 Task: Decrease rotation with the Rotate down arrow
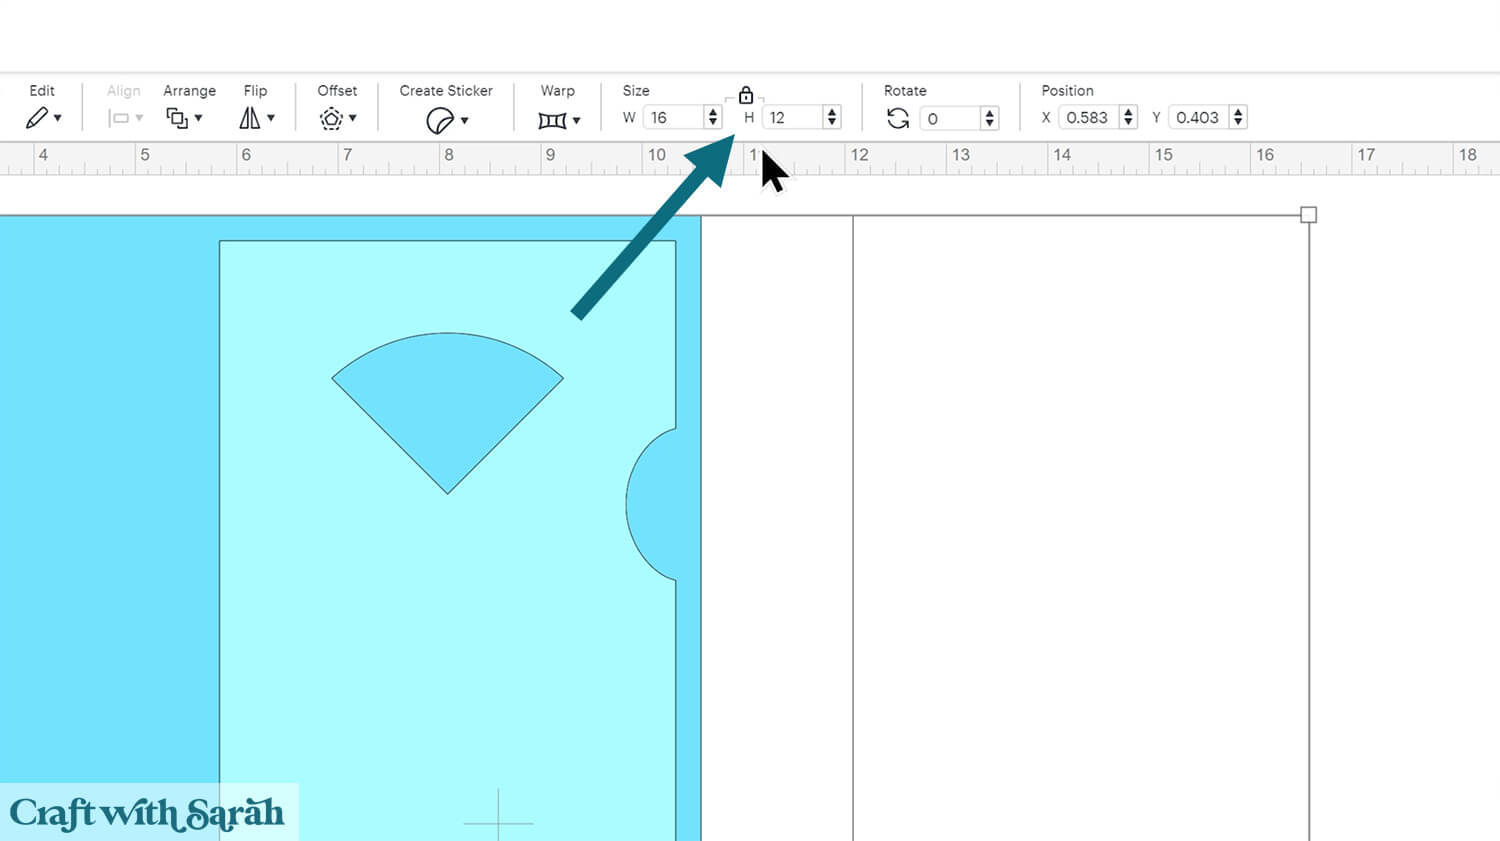tap(989, 124)
